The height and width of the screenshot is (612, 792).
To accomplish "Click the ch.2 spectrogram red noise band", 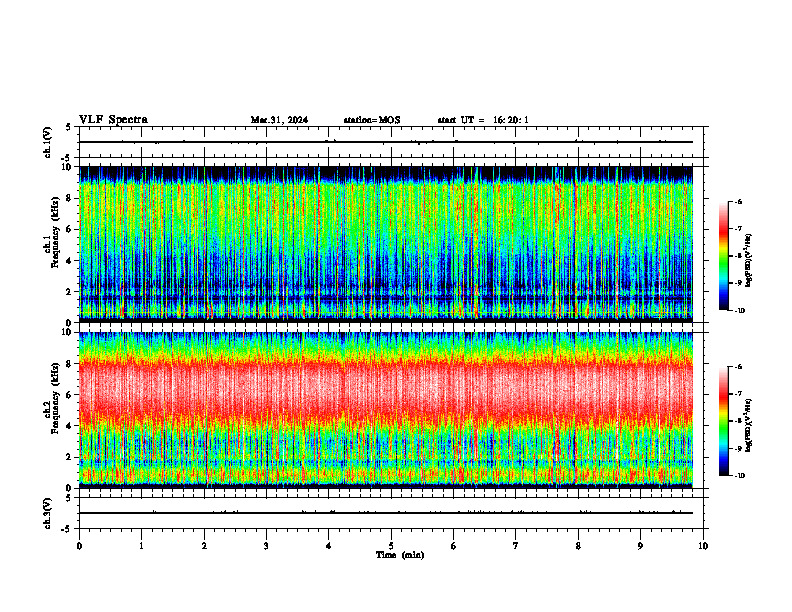I will pos(386,391).
